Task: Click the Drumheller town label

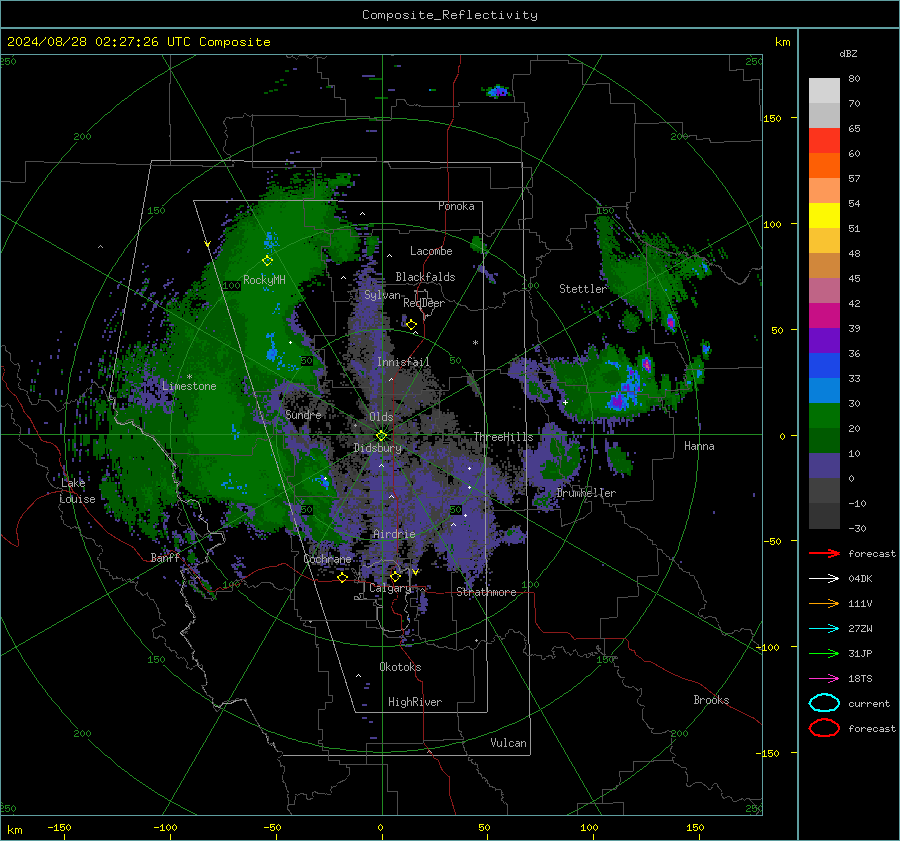Action: pyautogui.click(x=586, y=493)
